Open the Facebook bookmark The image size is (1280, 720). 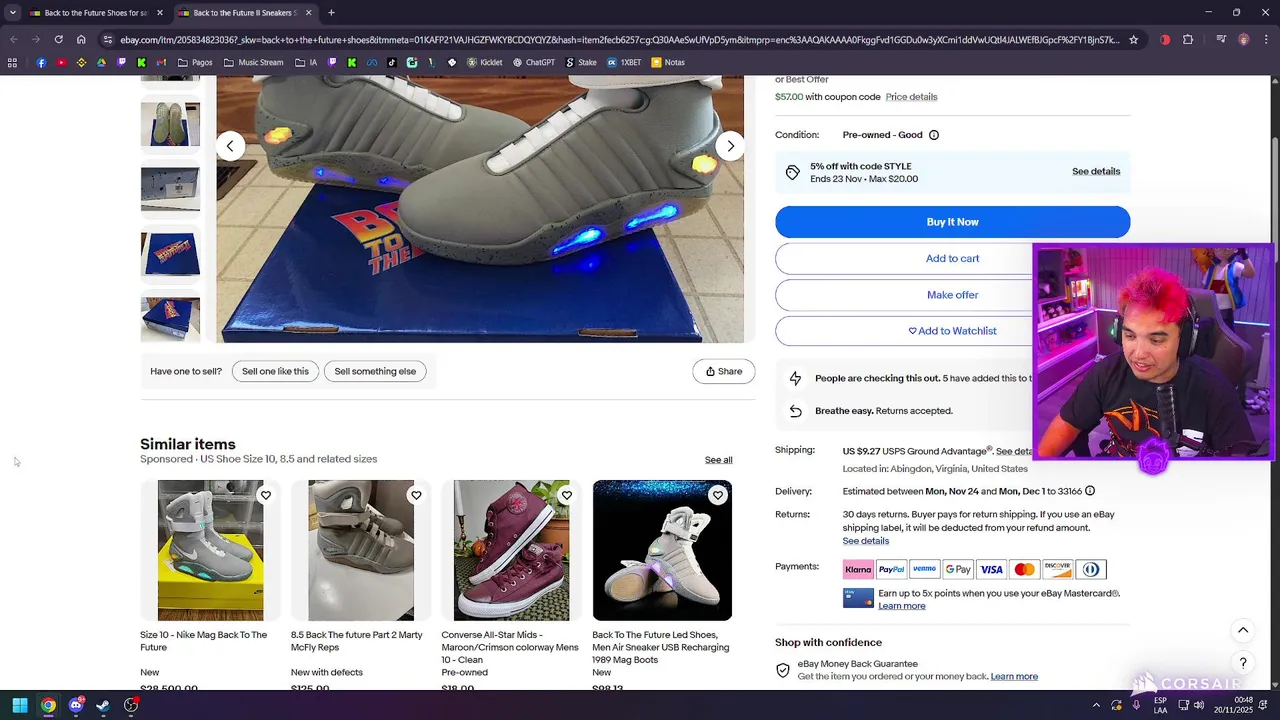pyautogui.click(x=41, y=62)
